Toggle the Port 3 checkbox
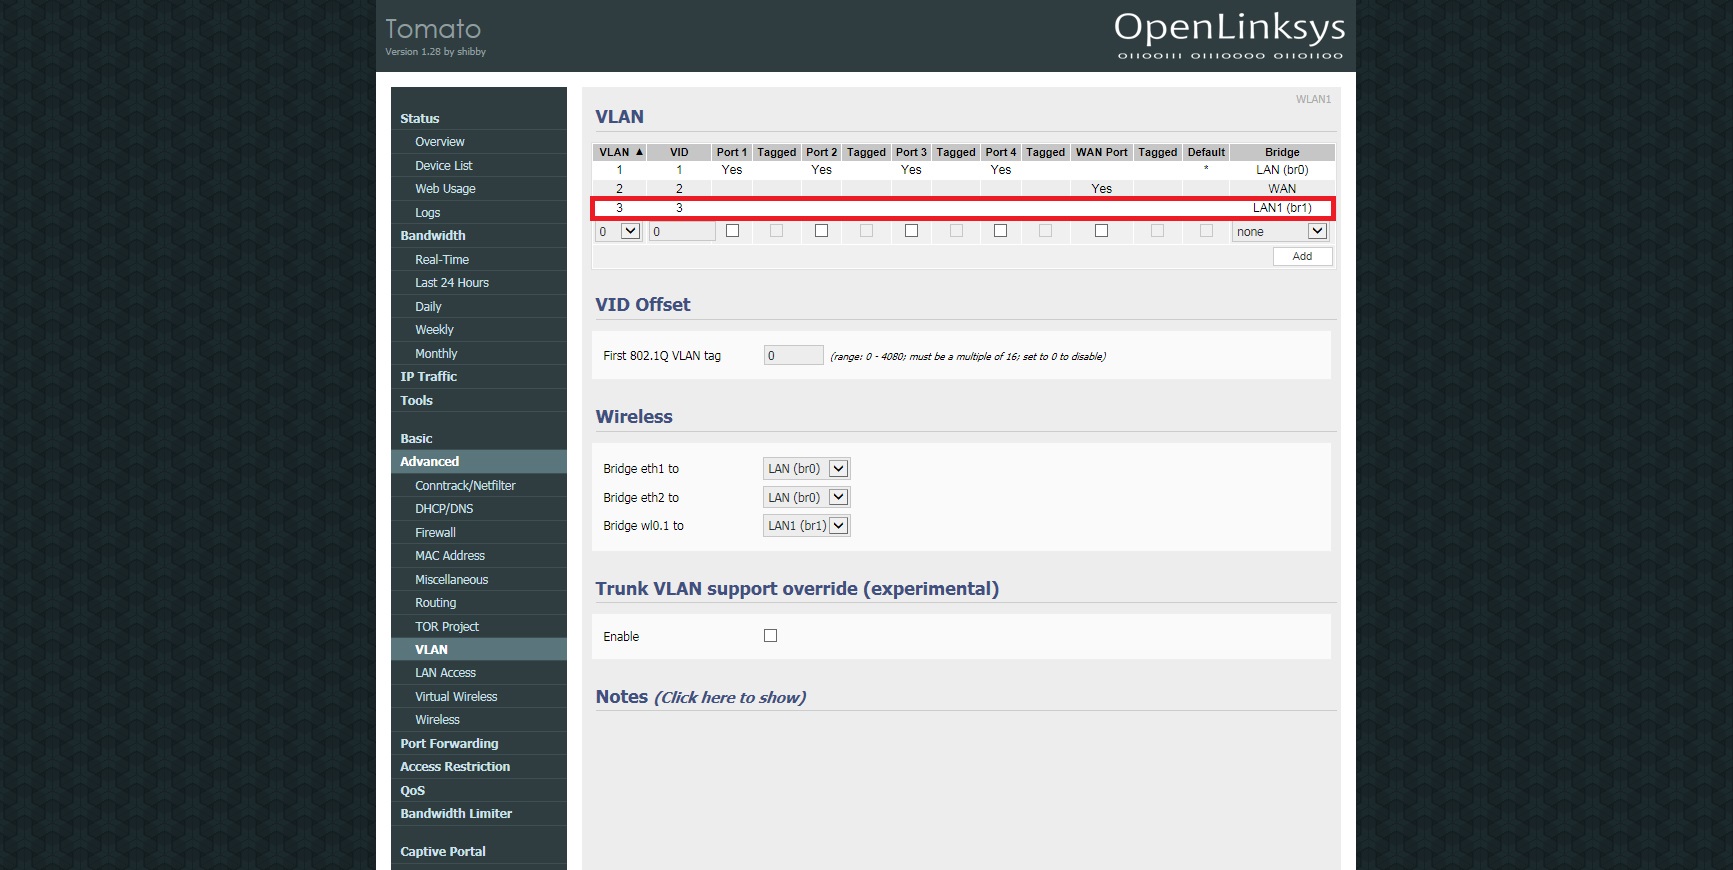Screen dimensions: 1733x870 tap(911, 231)
